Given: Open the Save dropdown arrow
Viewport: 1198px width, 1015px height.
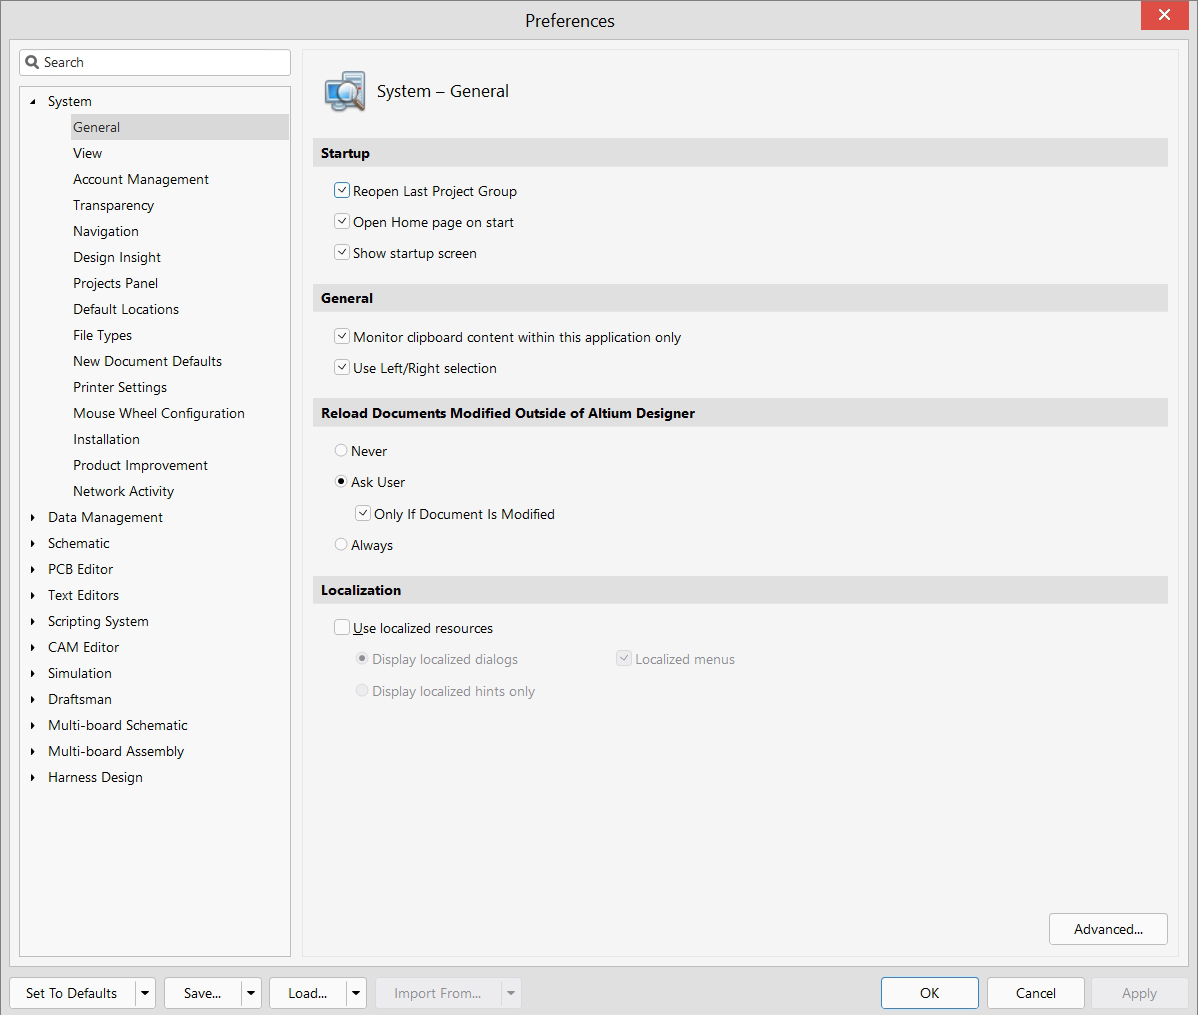Looking at the screenshot, I should click(x=251, y=993).
